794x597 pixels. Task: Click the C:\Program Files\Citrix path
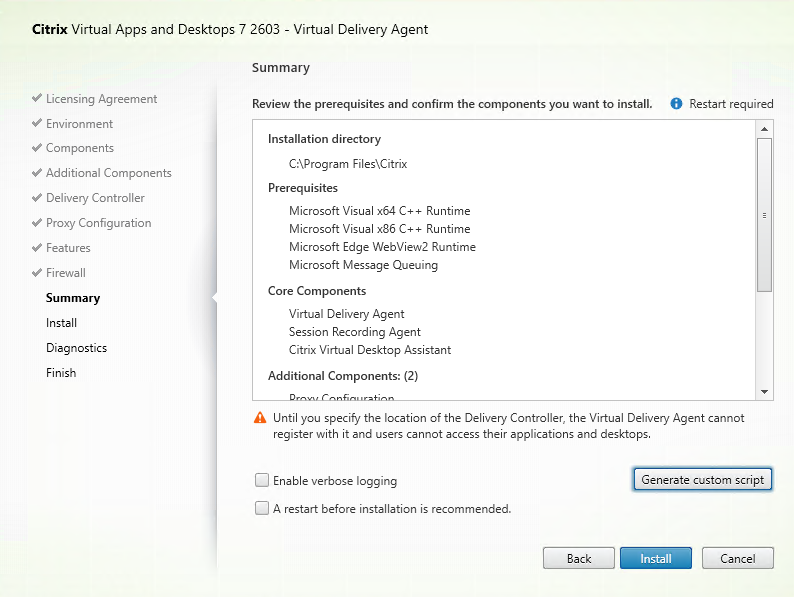click(348, 164)
